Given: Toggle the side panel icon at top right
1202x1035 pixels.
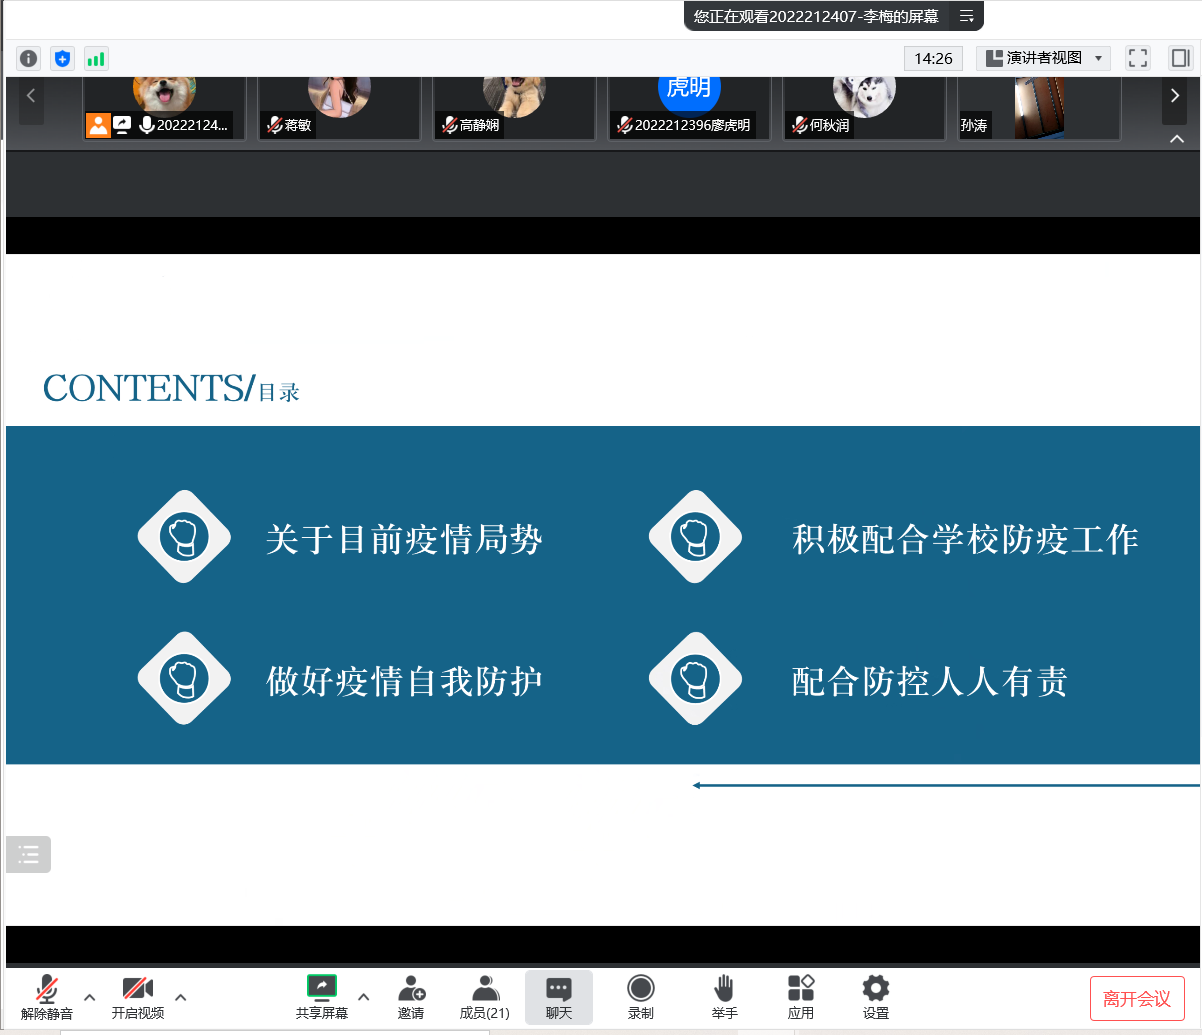Looking at the screenshot, I should coord(1180,58).
